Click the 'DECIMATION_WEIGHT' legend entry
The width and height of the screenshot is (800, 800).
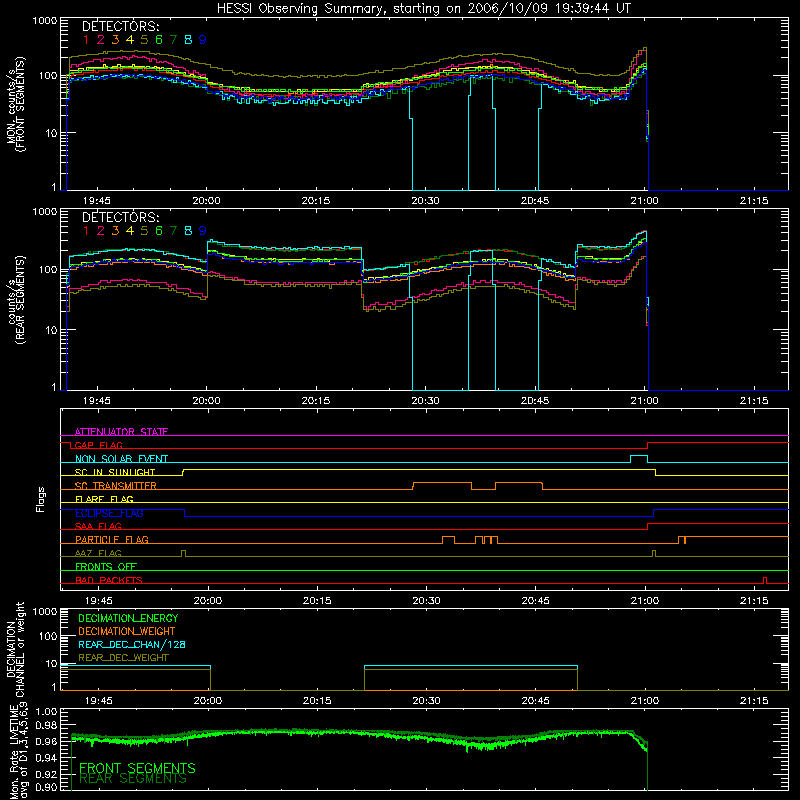[127, 631]
